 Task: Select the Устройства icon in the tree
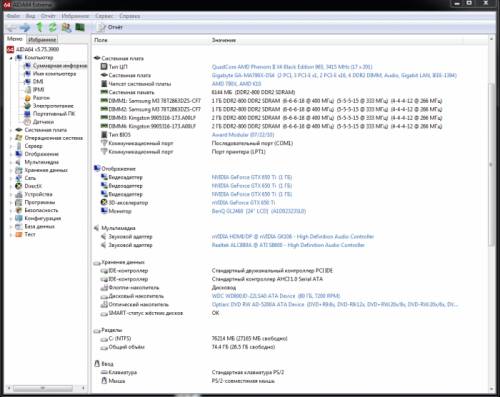19,194
